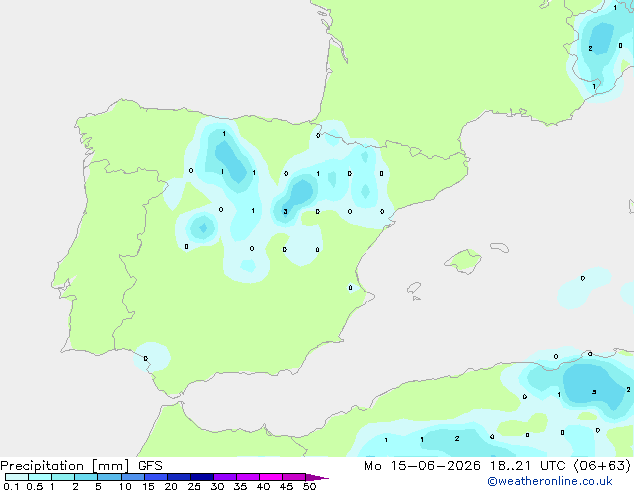Click the 5–10 mm legend color swatch
This screenshot has width=634, height=490.
click(109, 477)
